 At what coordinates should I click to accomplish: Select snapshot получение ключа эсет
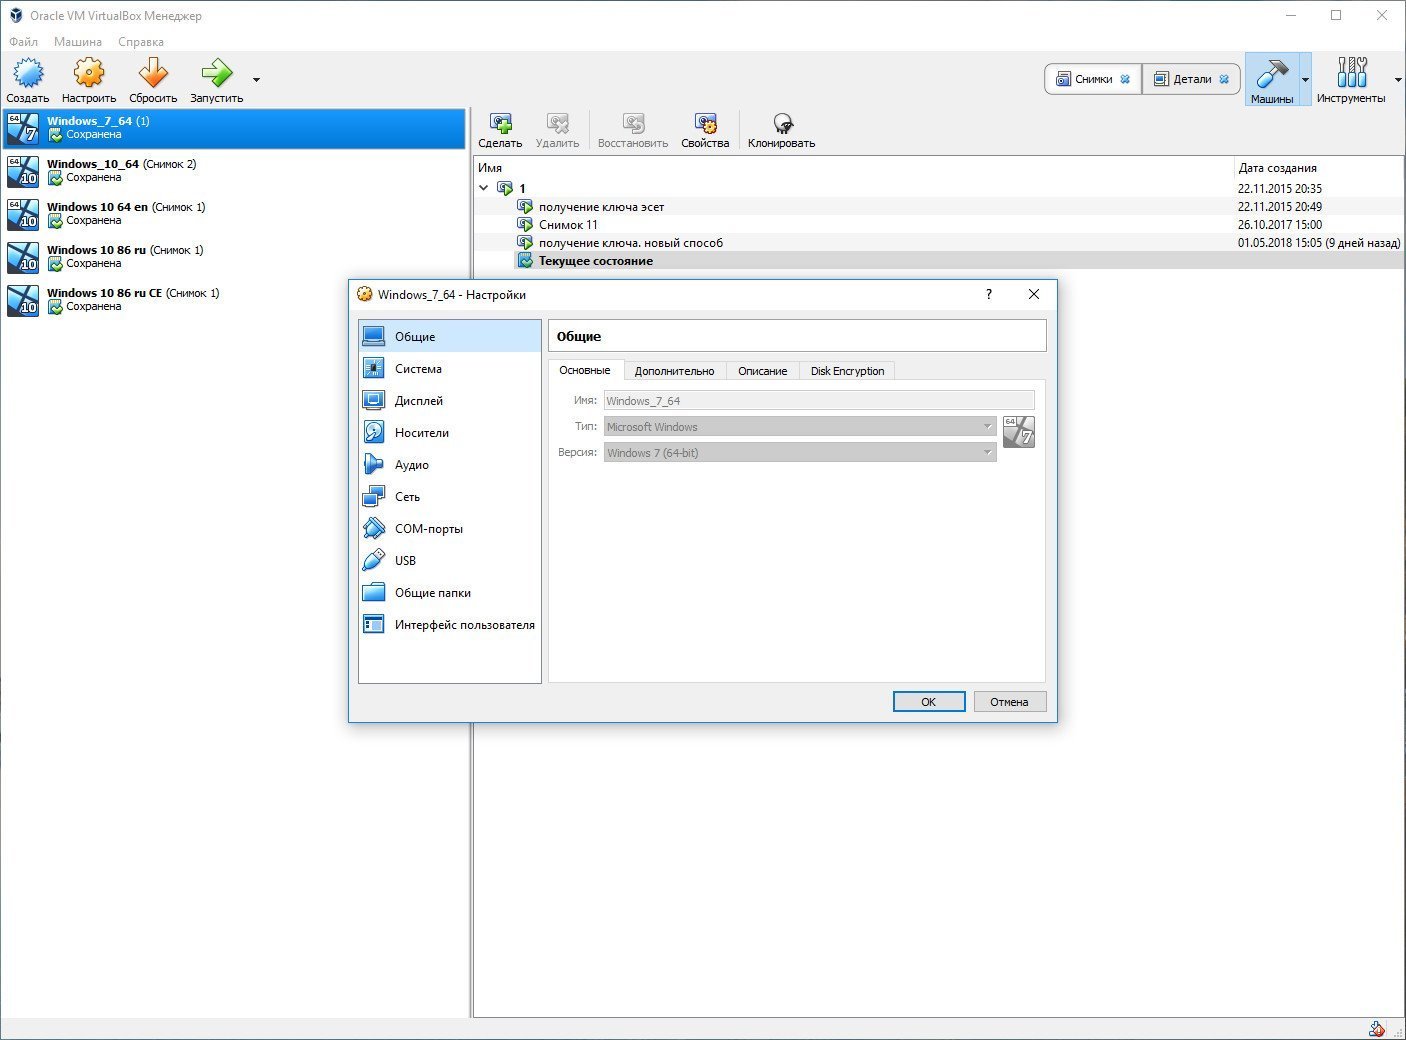point(601,207)
